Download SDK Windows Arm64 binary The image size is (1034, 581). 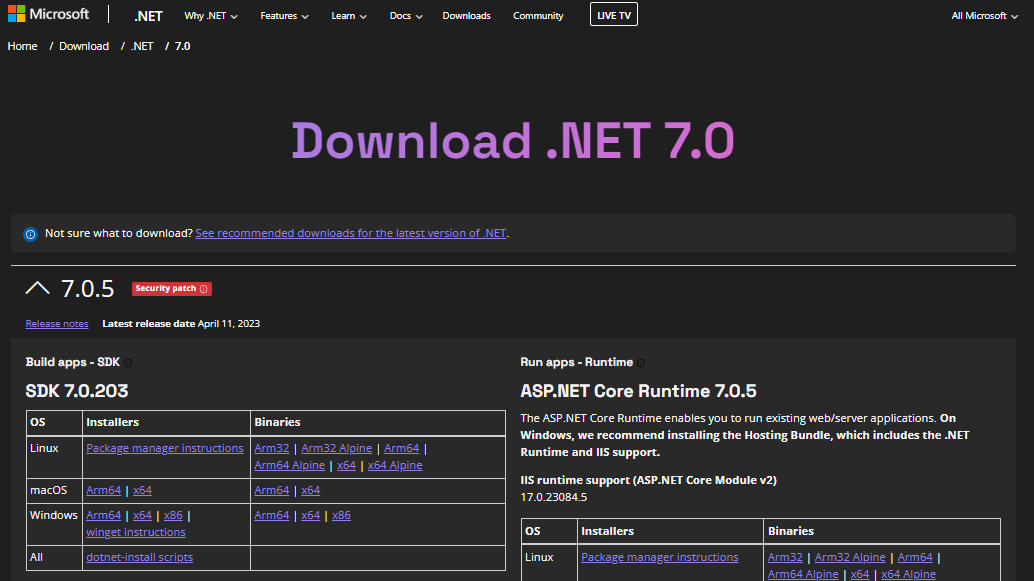[272, 516]
